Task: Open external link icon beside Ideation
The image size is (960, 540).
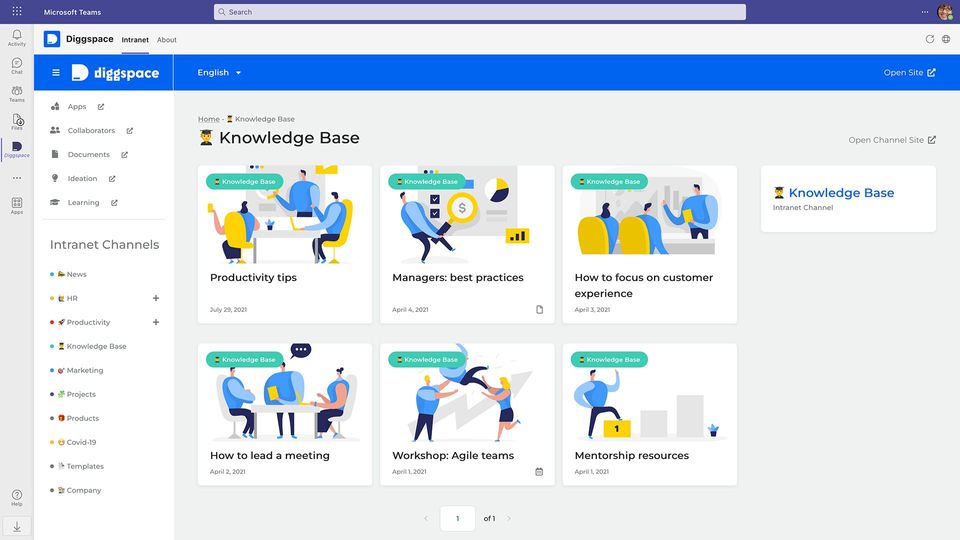Action: click(x=112, y=179)
